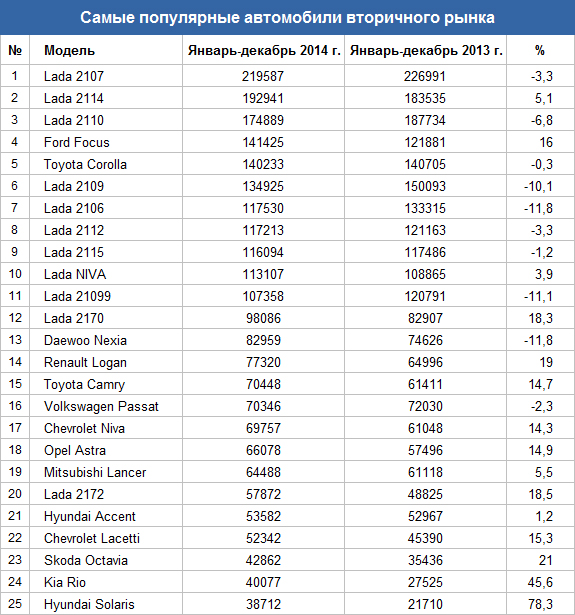The width and height of the screenshot is (575, 615).
Task: Select the Январь-декабрь 2014 г. column header
Action: [x=264, y=50]
